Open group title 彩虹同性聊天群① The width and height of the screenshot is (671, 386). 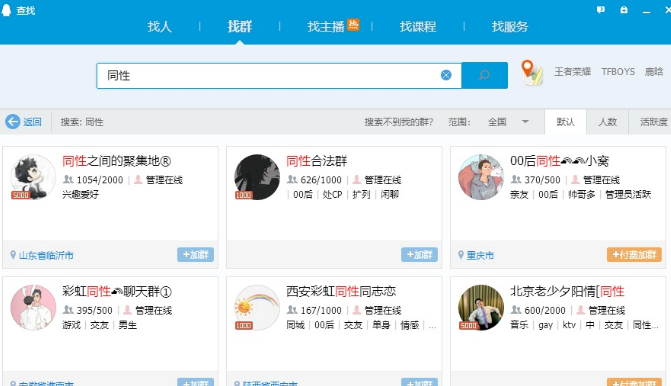(x=117, y=292)
